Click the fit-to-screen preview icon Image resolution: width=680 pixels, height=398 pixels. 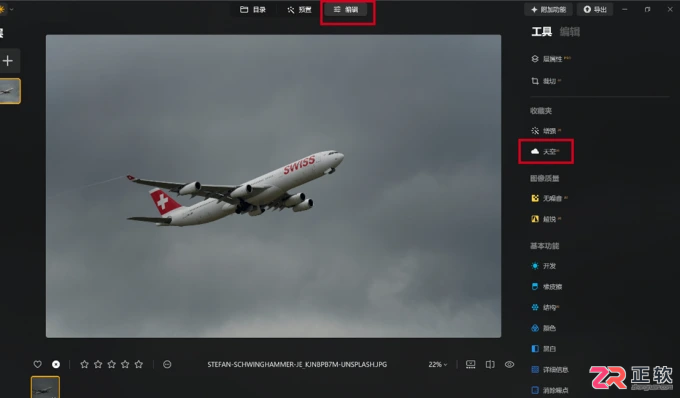point(471,364)
